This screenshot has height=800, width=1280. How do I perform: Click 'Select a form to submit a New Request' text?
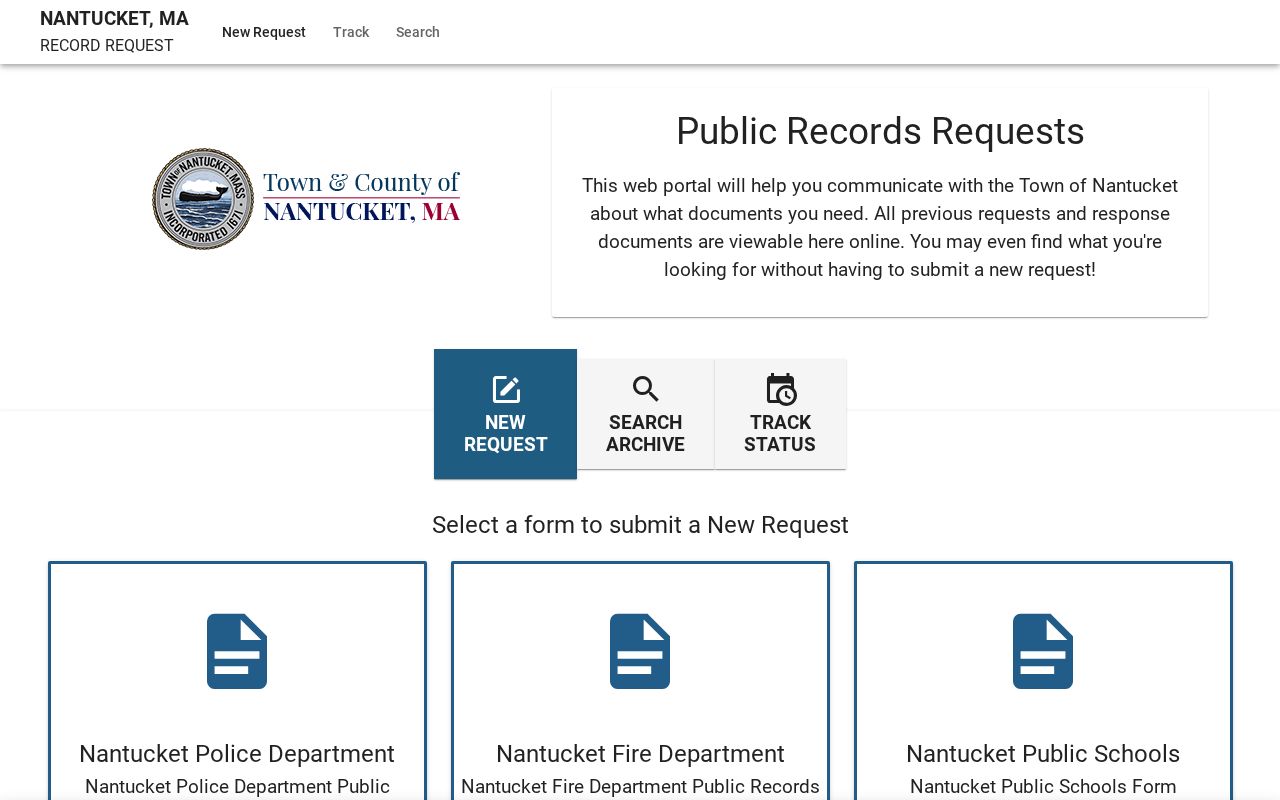pyautogui.click(x=640, y=525)
